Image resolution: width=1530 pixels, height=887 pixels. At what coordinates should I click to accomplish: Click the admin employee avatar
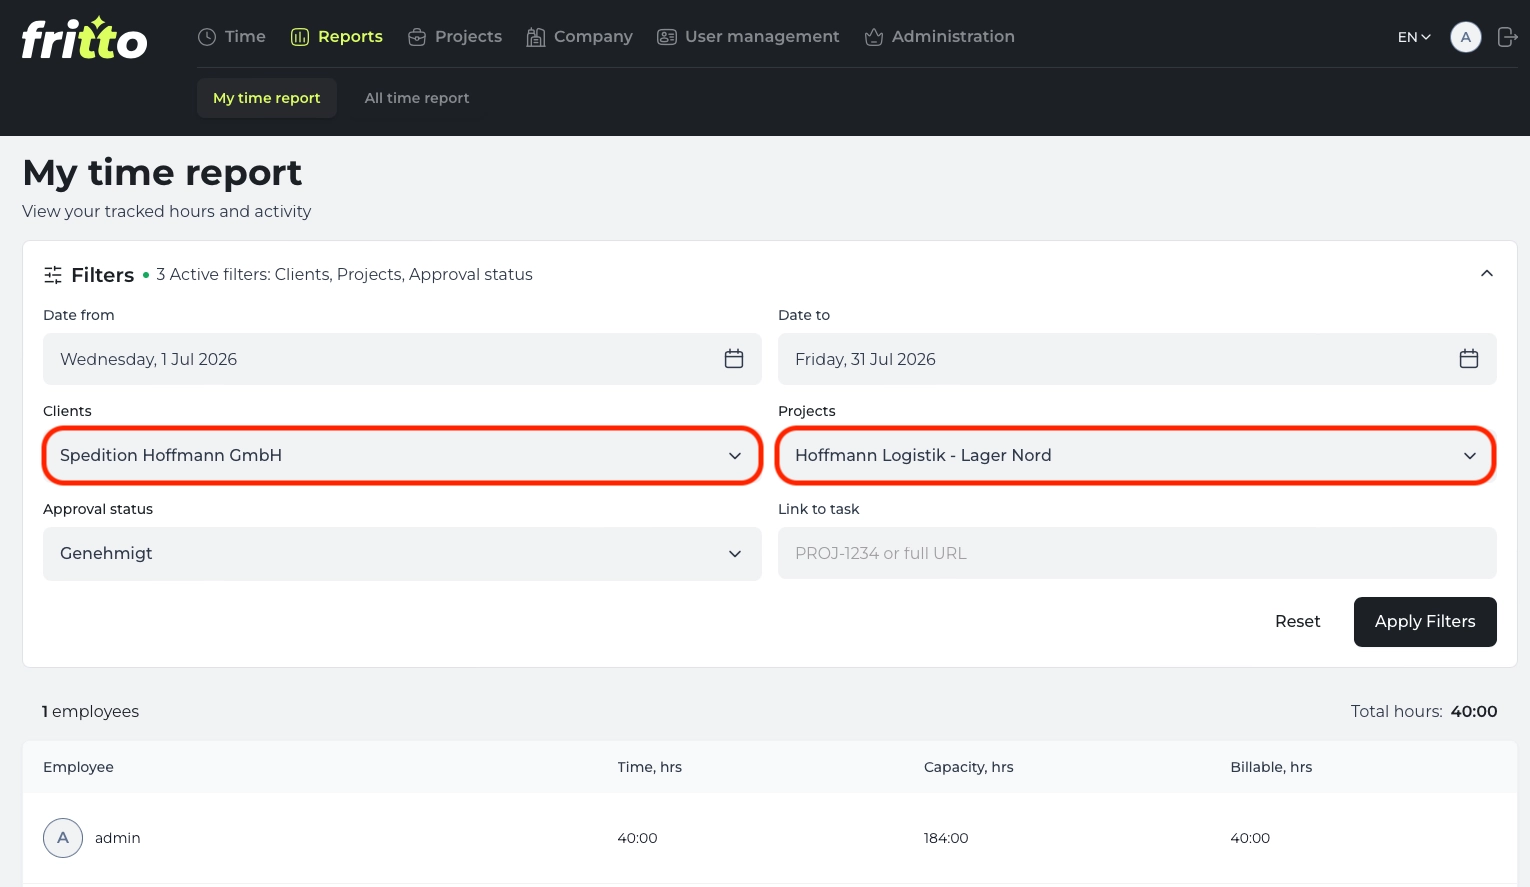[63, 838]
